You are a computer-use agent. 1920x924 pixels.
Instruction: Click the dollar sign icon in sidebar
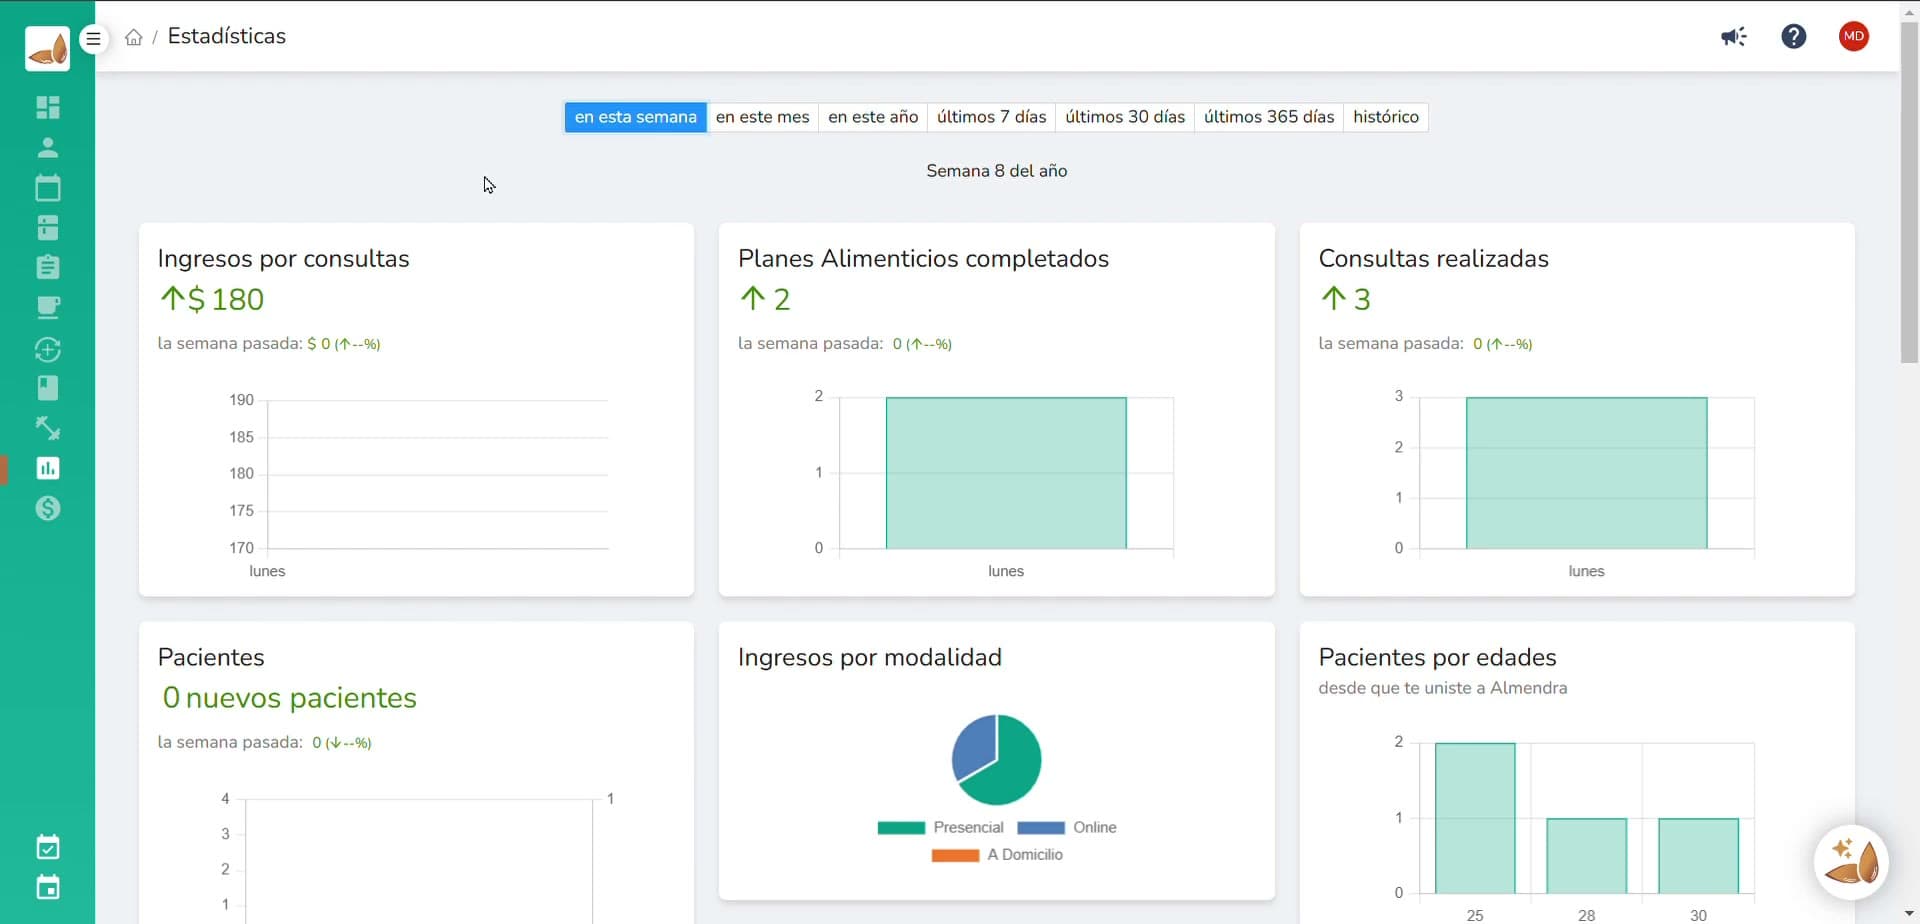47,509
